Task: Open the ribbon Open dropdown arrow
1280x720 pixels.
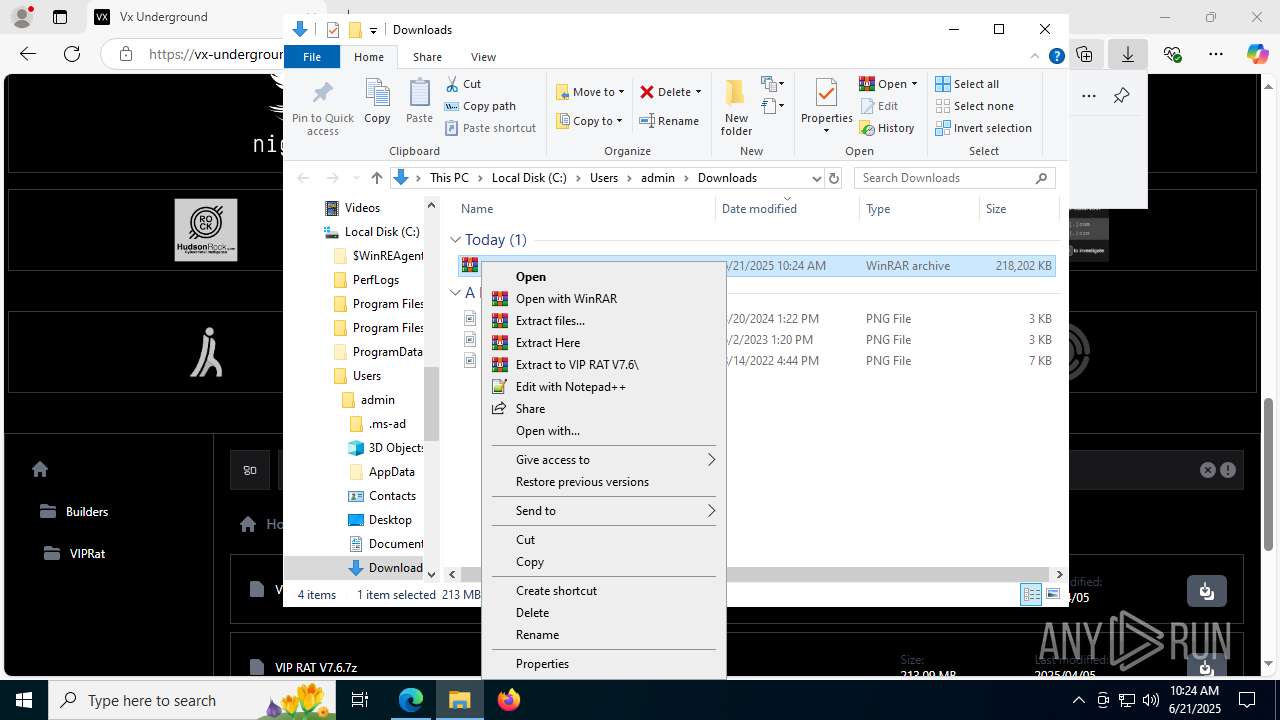Action: point(914,84)
